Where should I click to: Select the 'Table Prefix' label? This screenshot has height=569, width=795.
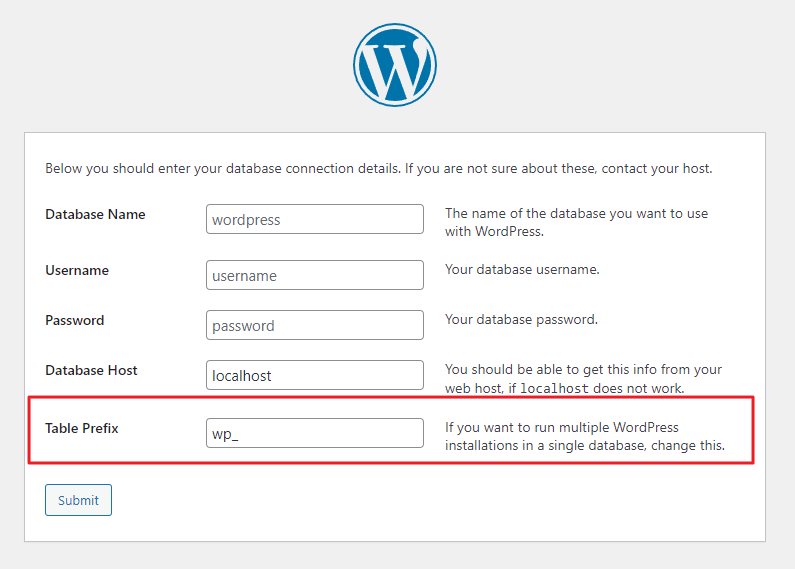tap(82, 429)
